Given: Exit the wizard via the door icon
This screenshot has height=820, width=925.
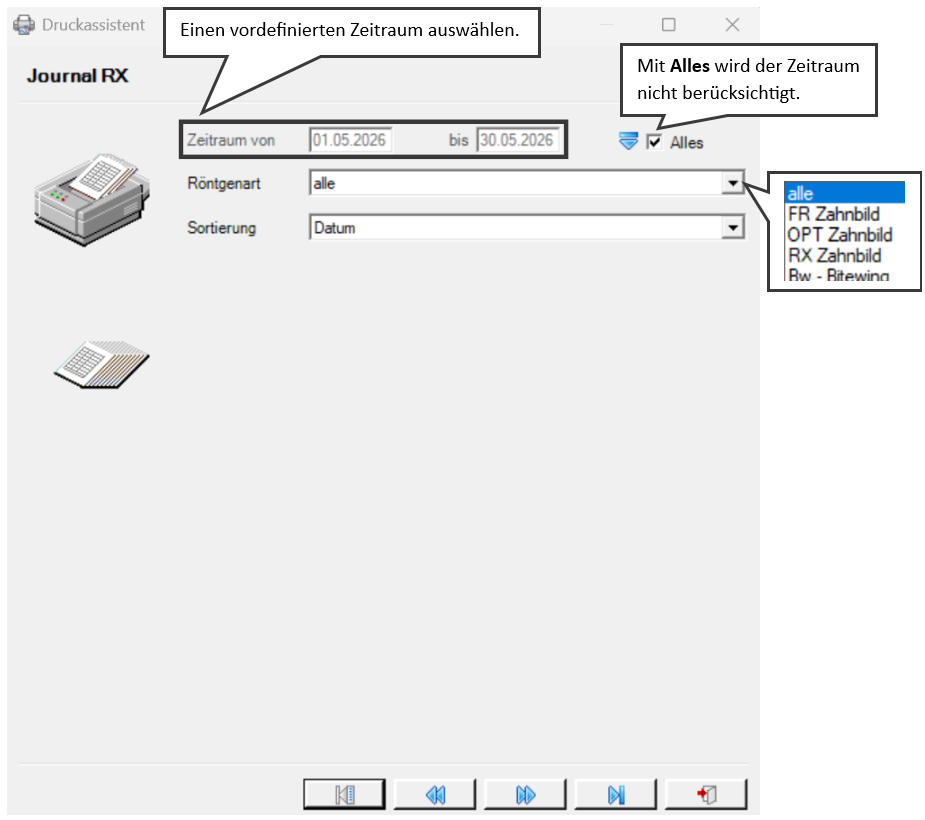Looking at the screenshot, I should pyautogui.click(x=706, y=794).
